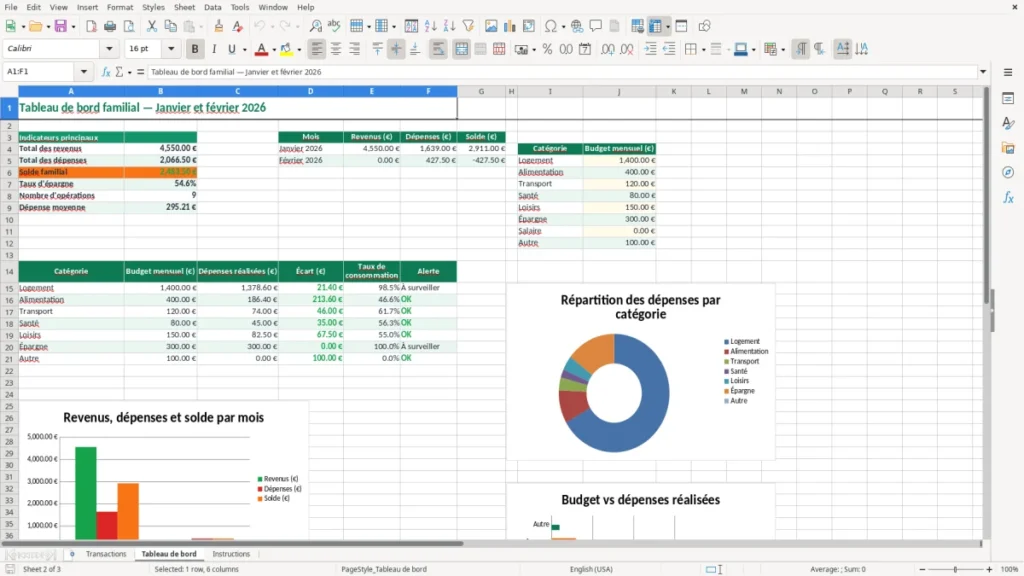The height and width of the screenshot is (576, 1024).
Task: Insert a comment
Action: tap(596, 26)
